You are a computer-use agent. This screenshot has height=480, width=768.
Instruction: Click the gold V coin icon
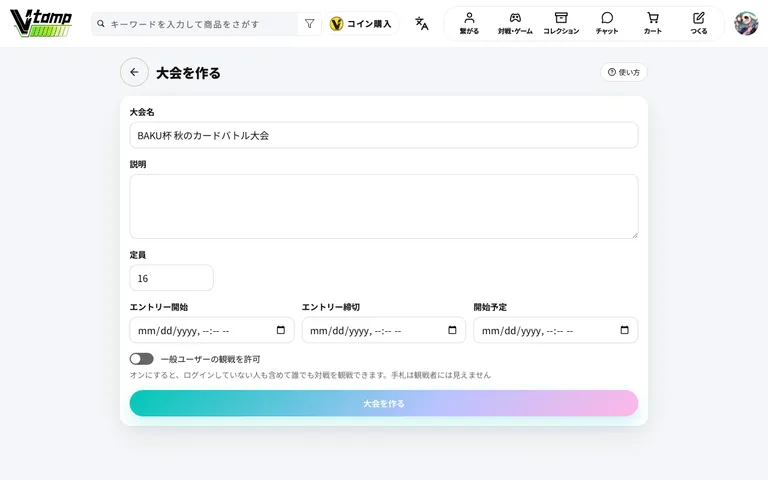(x=336, y=24)
